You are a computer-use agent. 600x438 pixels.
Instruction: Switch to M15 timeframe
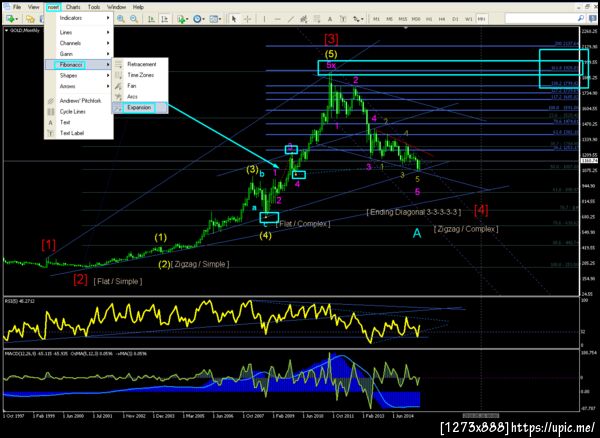tap(403, 19)
